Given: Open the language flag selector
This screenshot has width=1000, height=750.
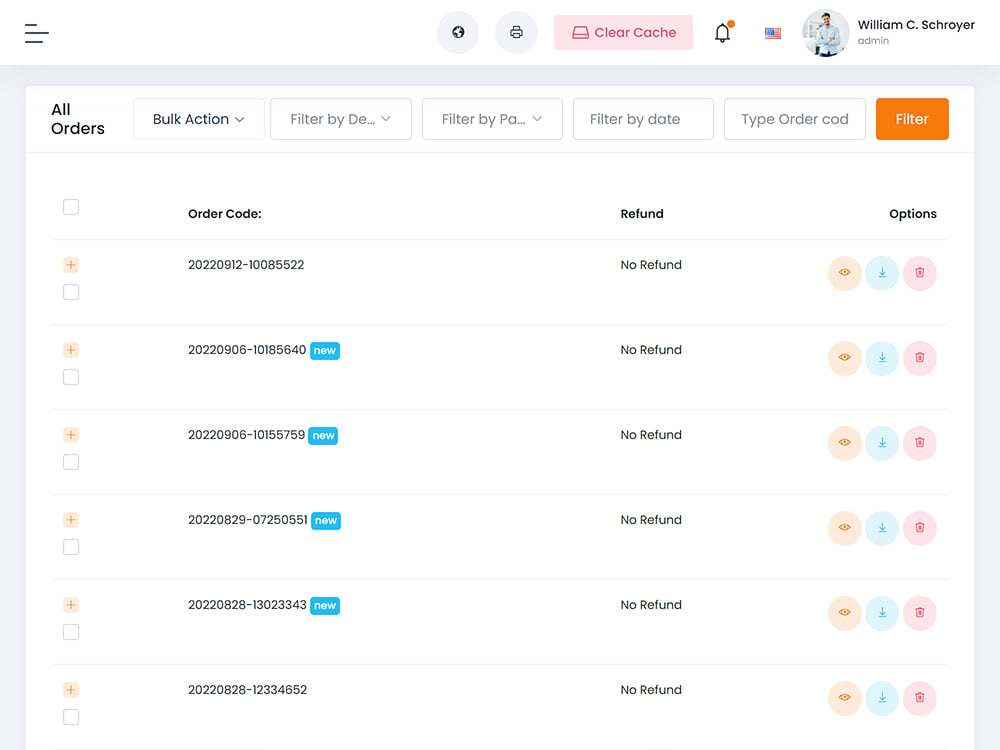Looking at the screenshot, I should (x=772, y=32).
